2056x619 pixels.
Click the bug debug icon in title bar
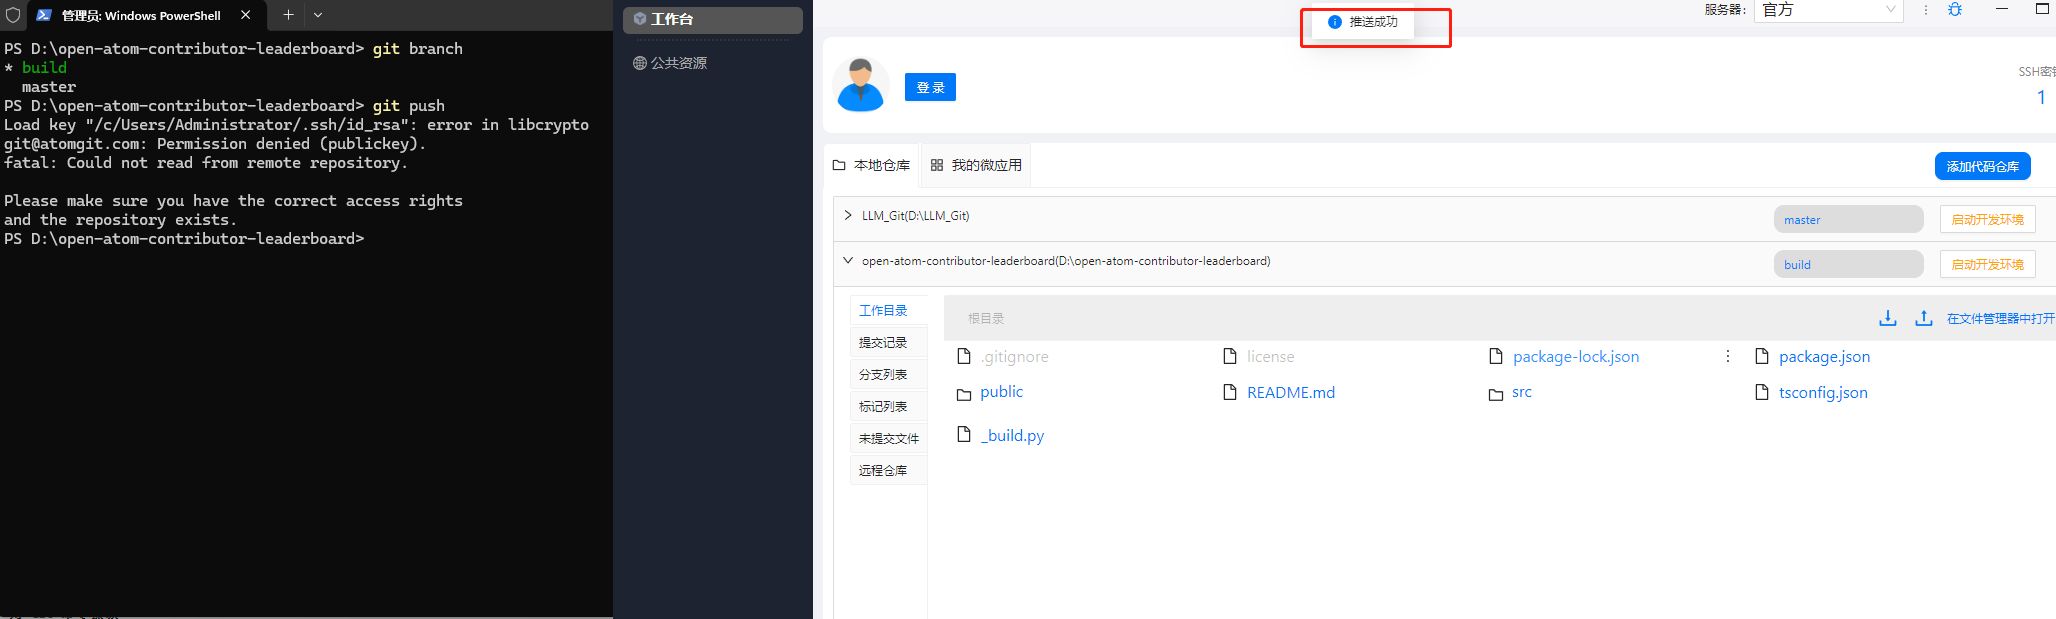(1955, 10)
